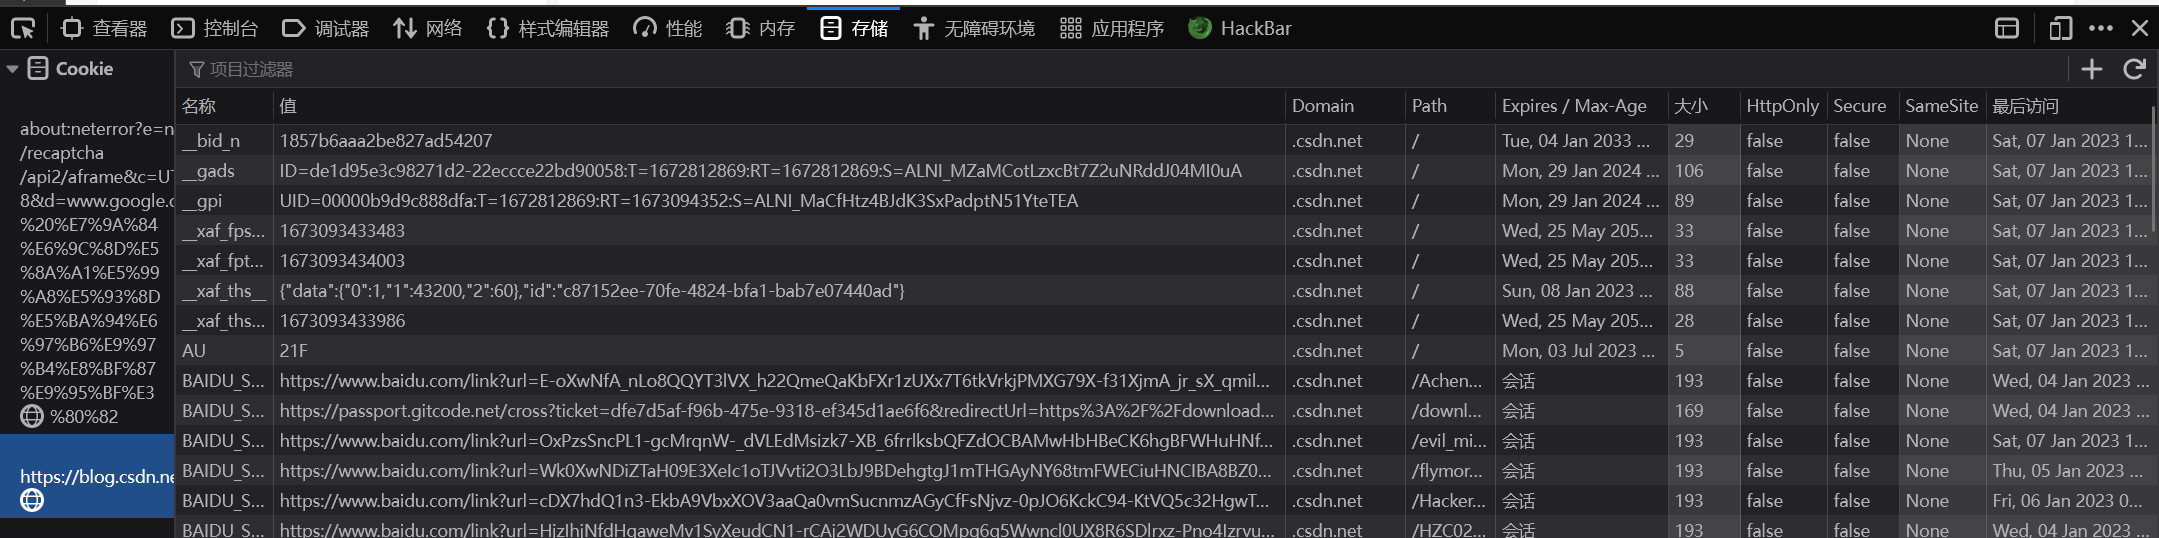
Task: Click last accessed Thu, 05 Jan 2023
Action: click(2070, 471)
